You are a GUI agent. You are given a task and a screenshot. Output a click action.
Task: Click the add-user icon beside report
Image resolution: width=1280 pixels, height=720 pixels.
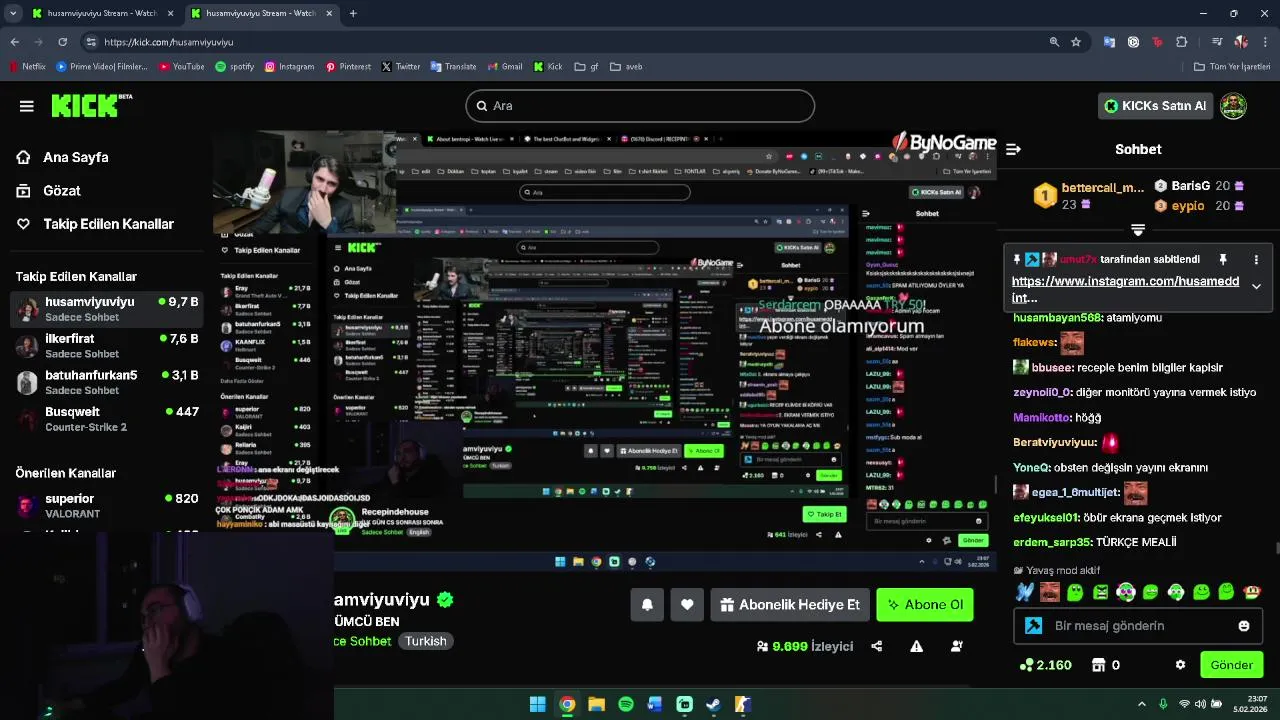tap(956, 646)
